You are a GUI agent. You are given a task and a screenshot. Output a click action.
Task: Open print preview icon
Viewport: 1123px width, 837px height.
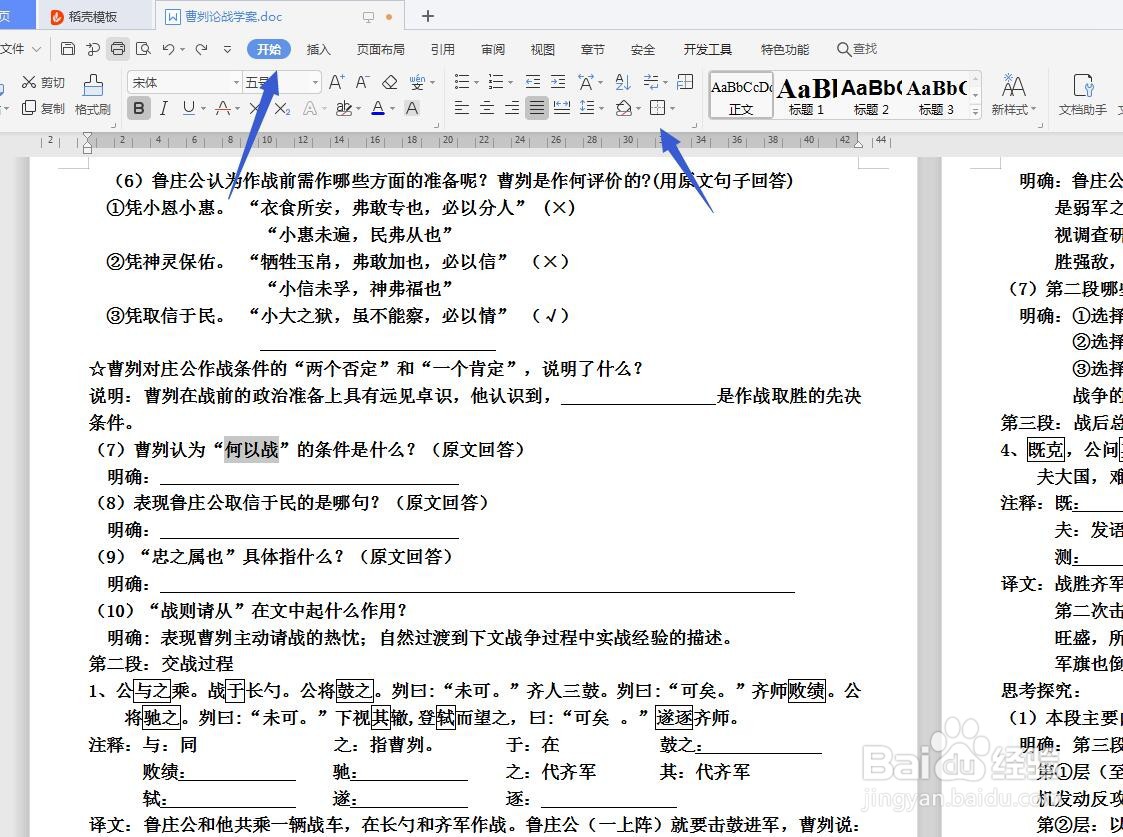[143, 48]
